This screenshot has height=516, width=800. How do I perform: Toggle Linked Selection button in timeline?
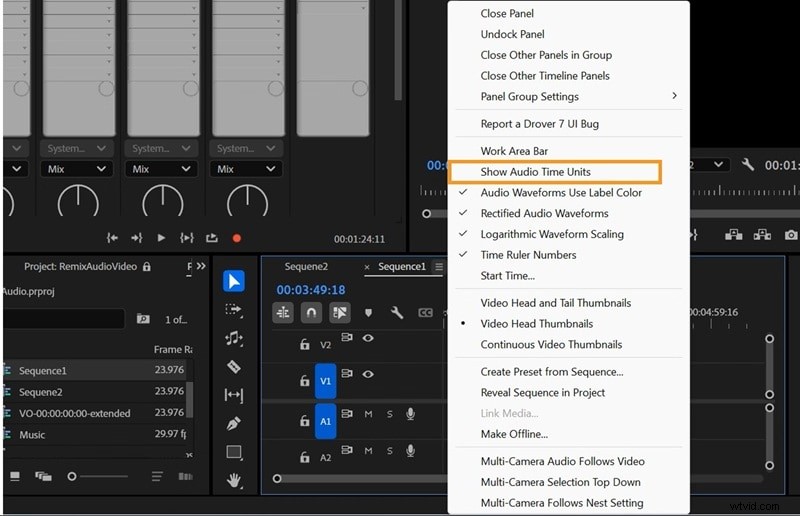click(340, 312)
